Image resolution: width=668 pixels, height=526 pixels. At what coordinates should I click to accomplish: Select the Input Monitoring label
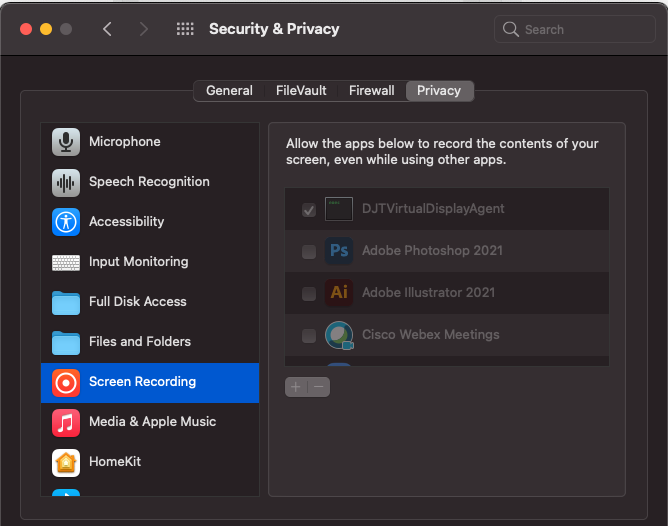coord(138,262)
